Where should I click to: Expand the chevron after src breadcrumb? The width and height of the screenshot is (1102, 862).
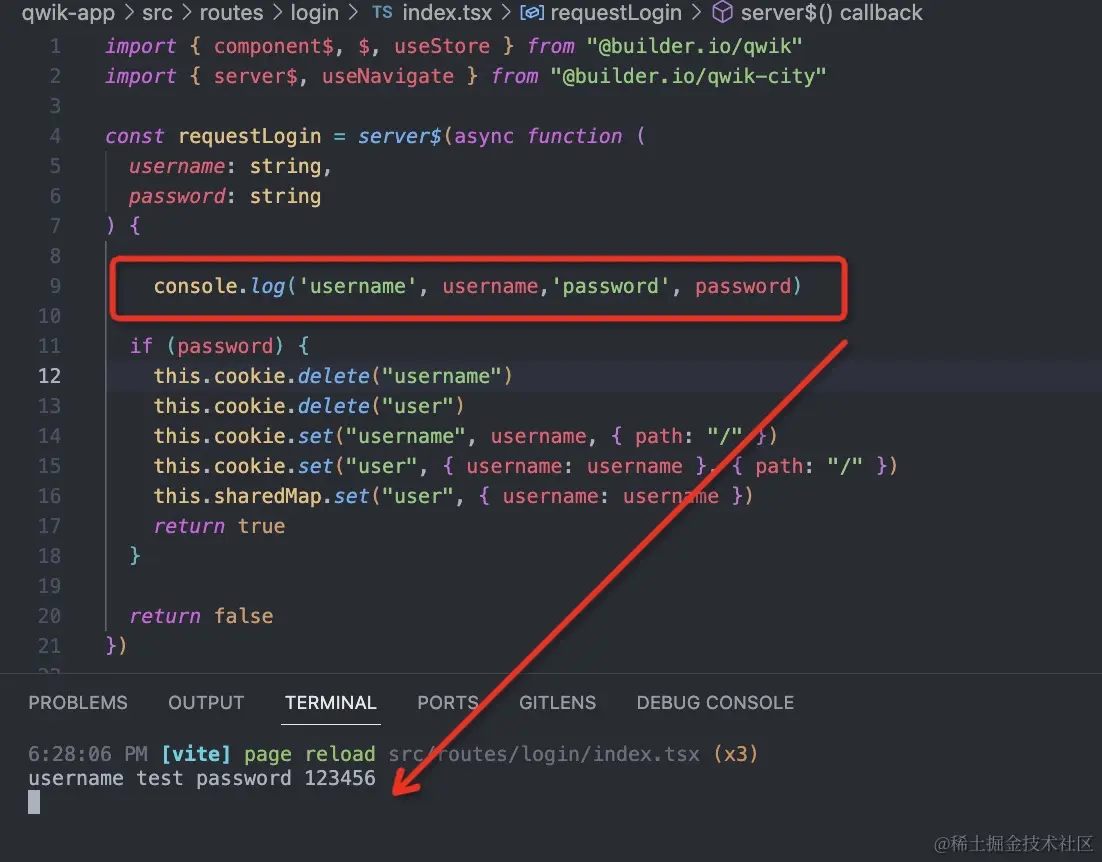pos(186,13)
